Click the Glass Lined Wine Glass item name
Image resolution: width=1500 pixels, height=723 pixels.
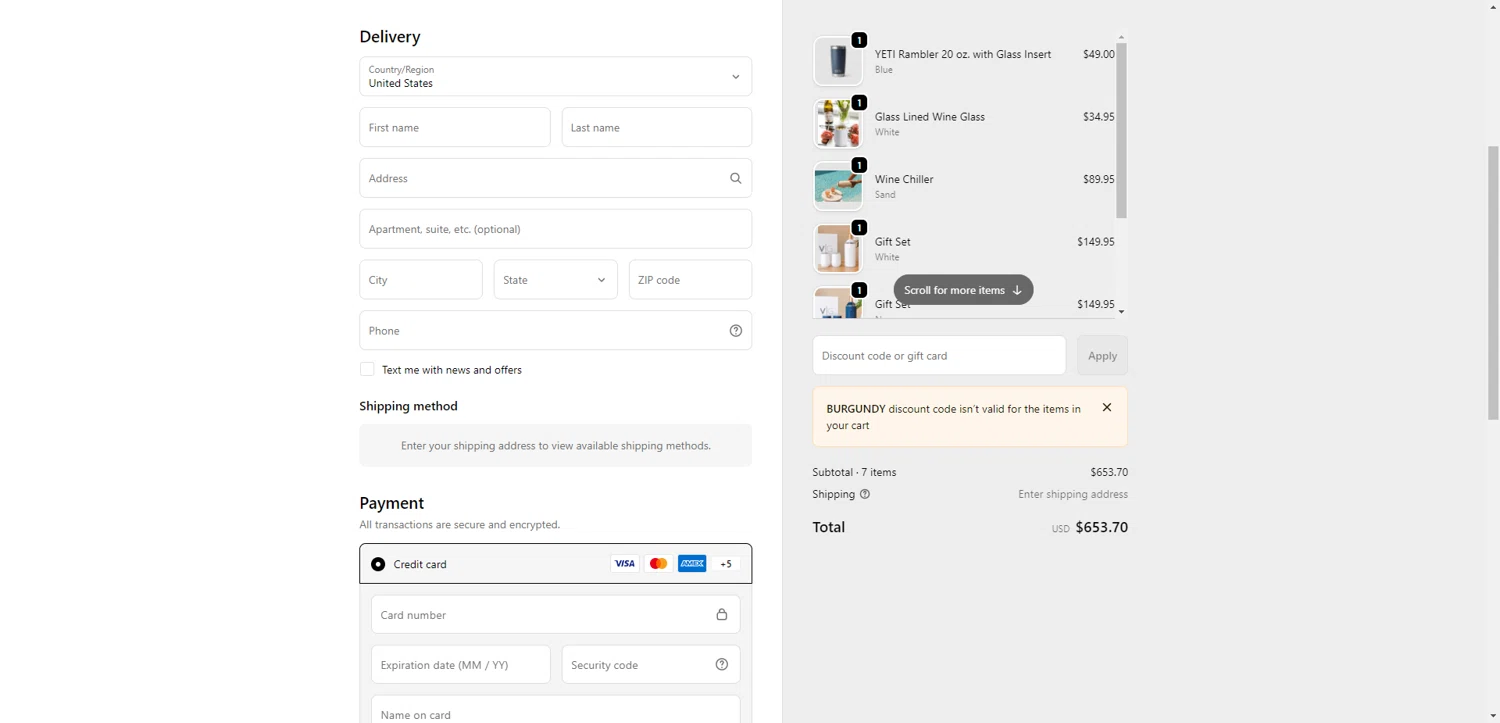[930, 117]
